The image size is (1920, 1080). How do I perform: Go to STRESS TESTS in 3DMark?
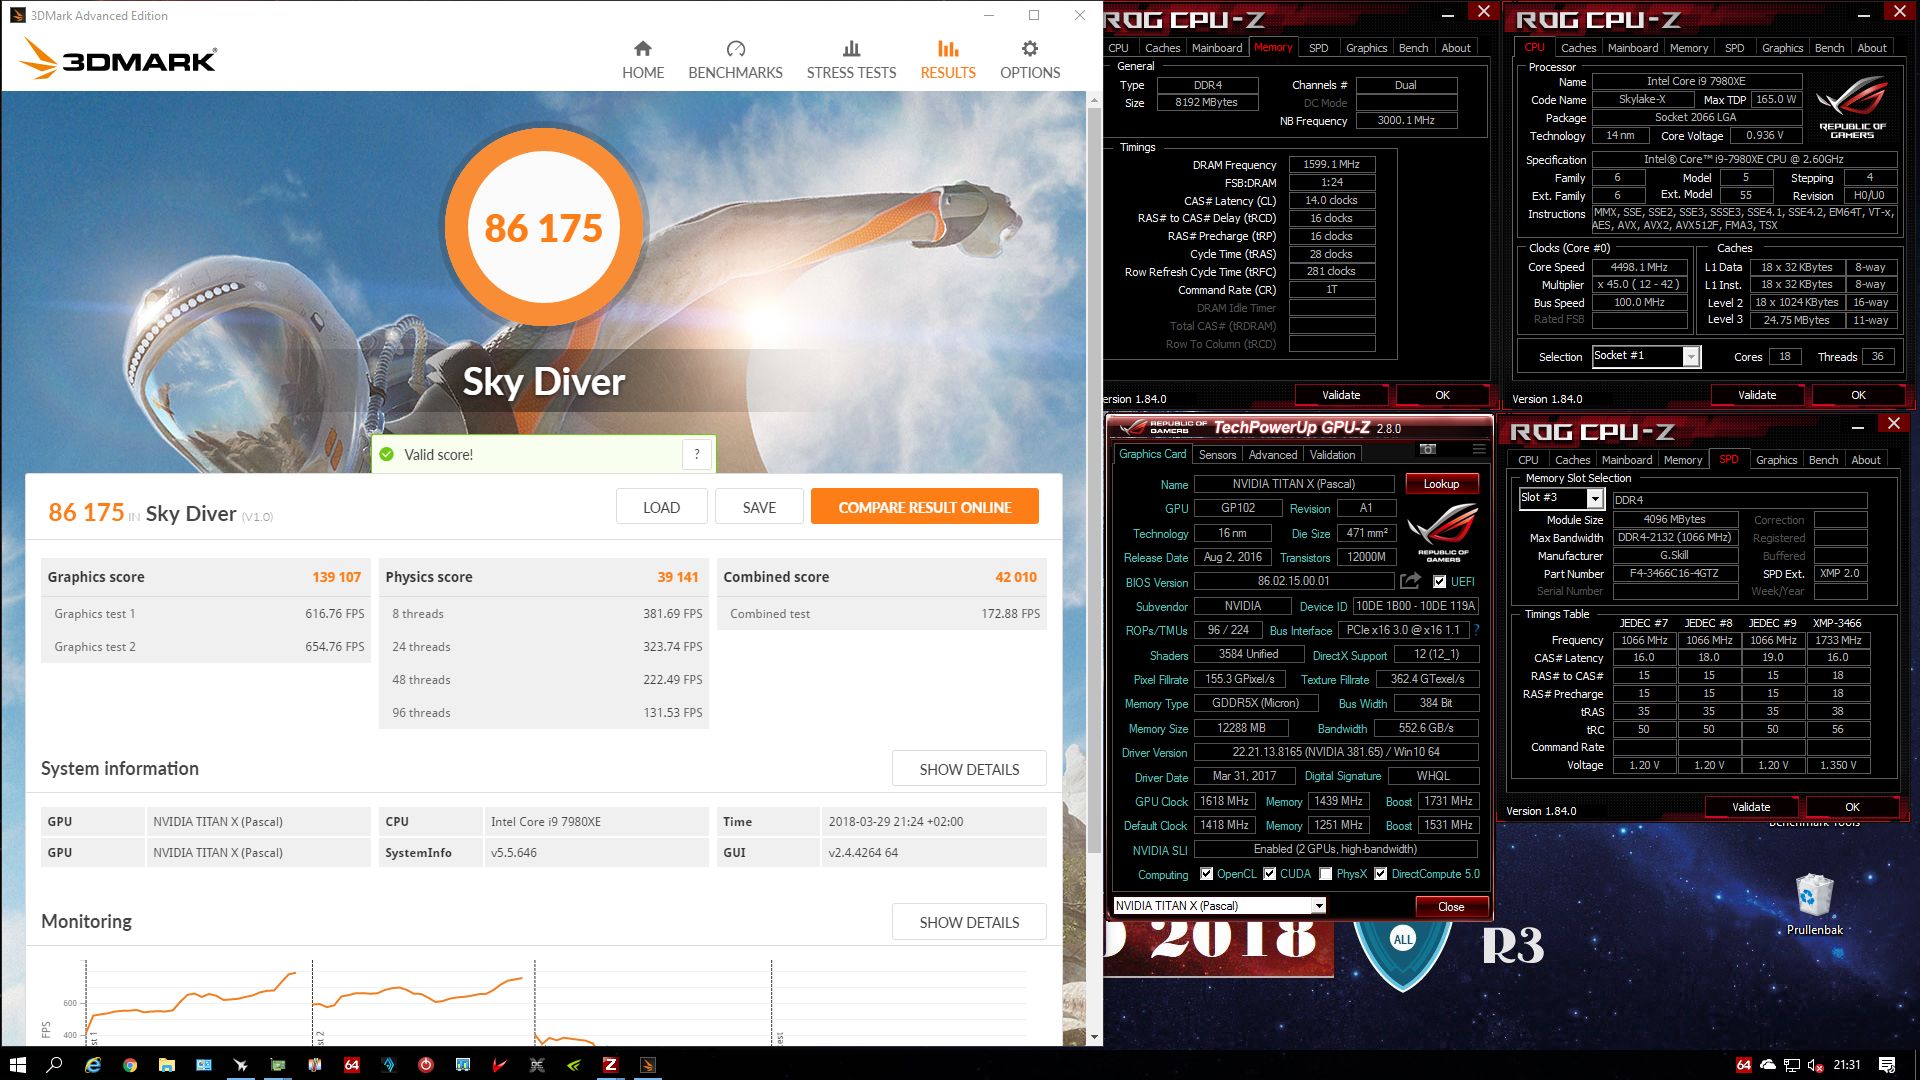coord(851,60)
